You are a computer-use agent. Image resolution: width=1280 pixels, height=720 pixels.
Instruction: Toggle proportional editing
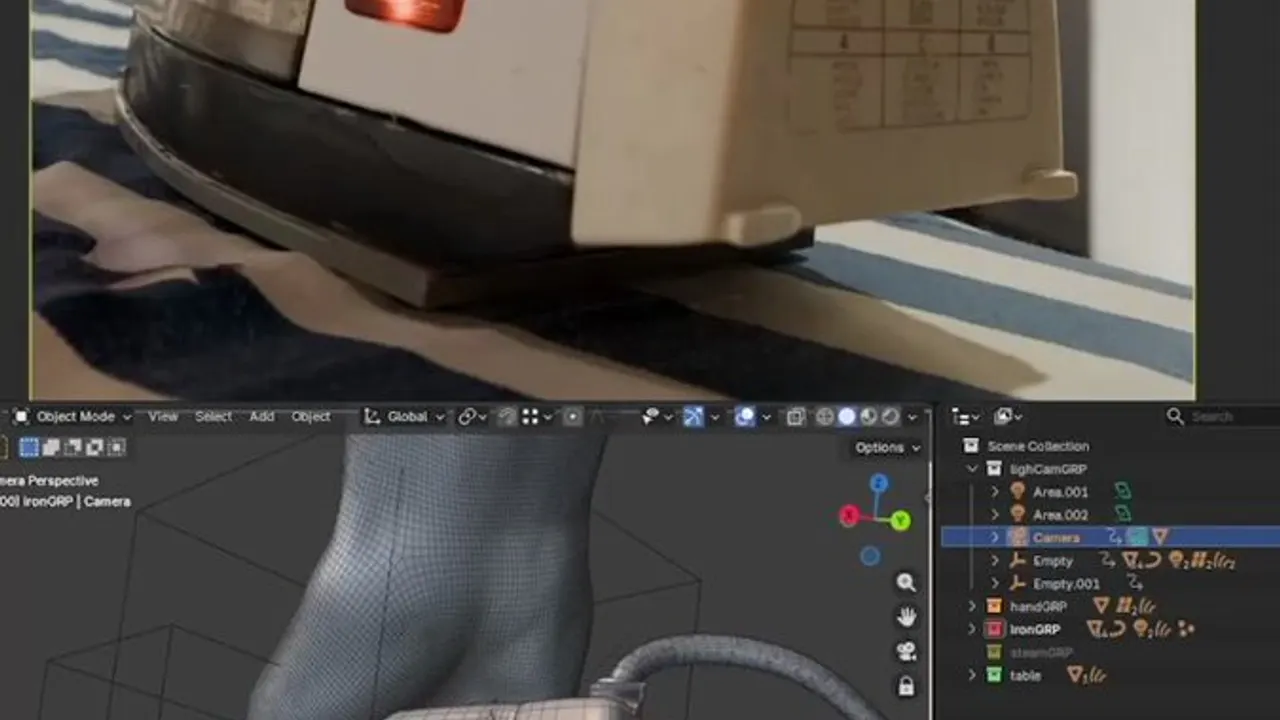click(x=573, y=417)
